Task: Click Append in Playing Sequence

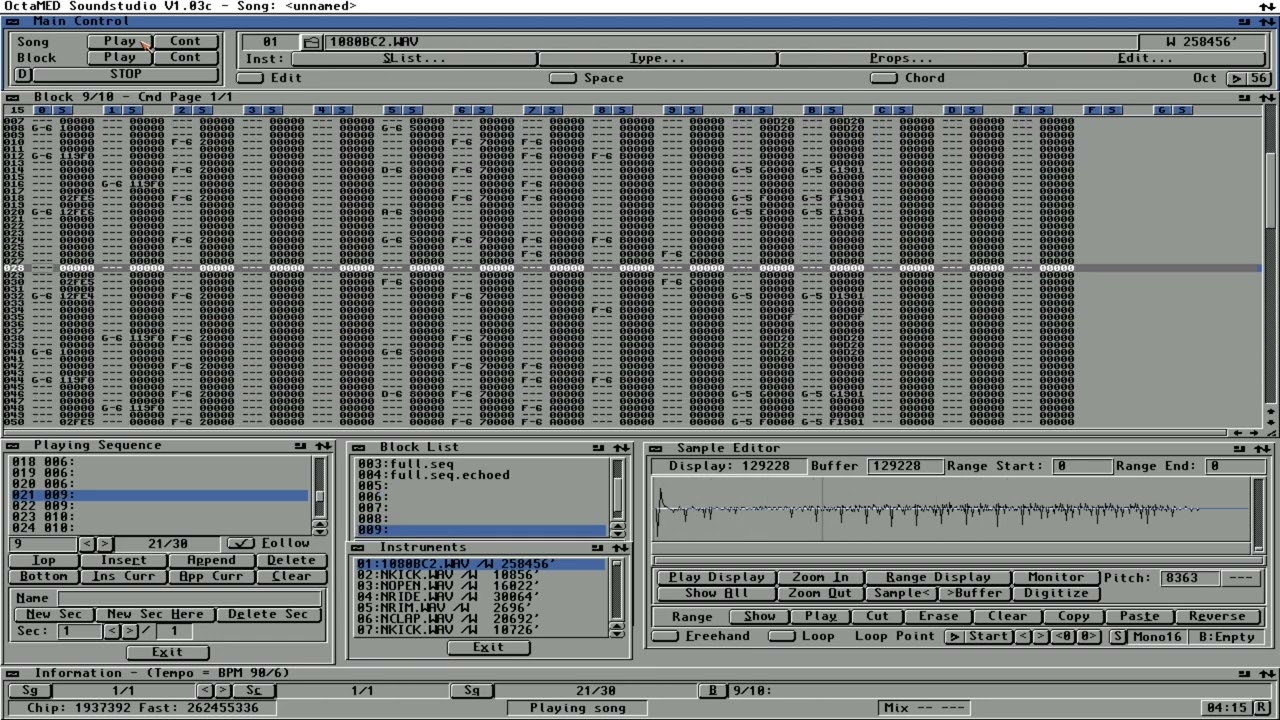Action: click(x=211, y=560)
